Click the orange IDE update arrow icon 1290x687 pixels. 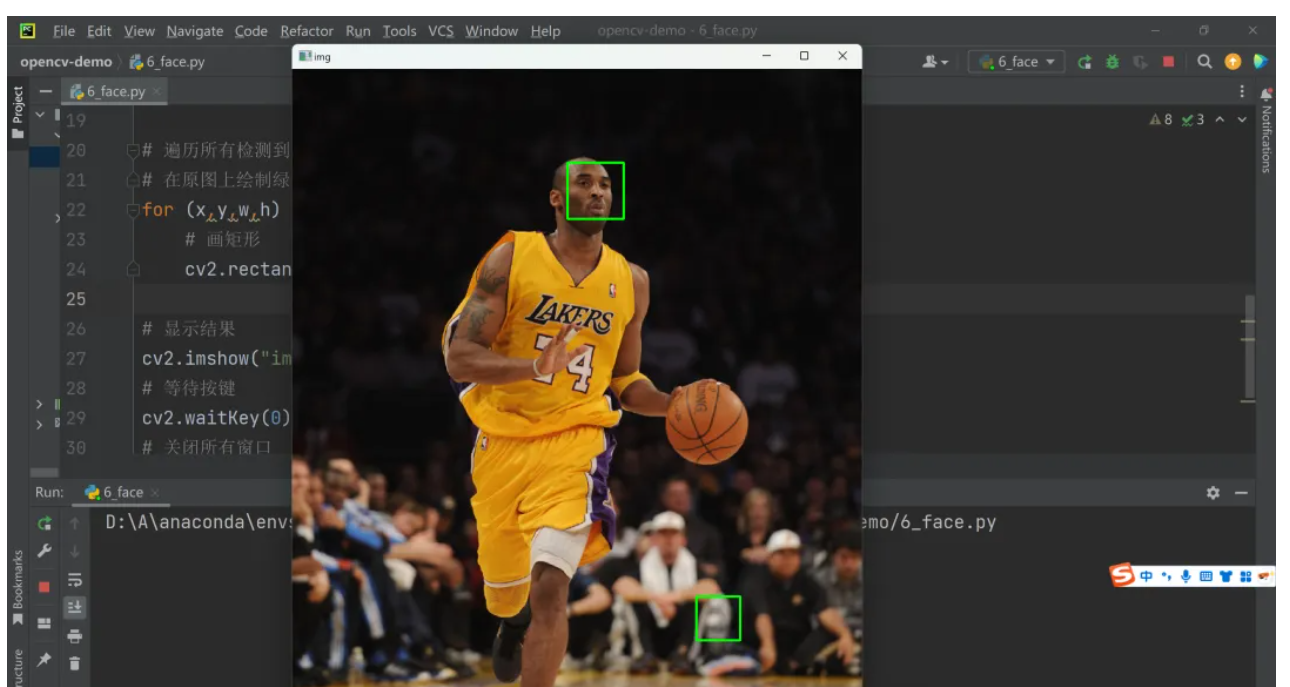pos(1232,62)
